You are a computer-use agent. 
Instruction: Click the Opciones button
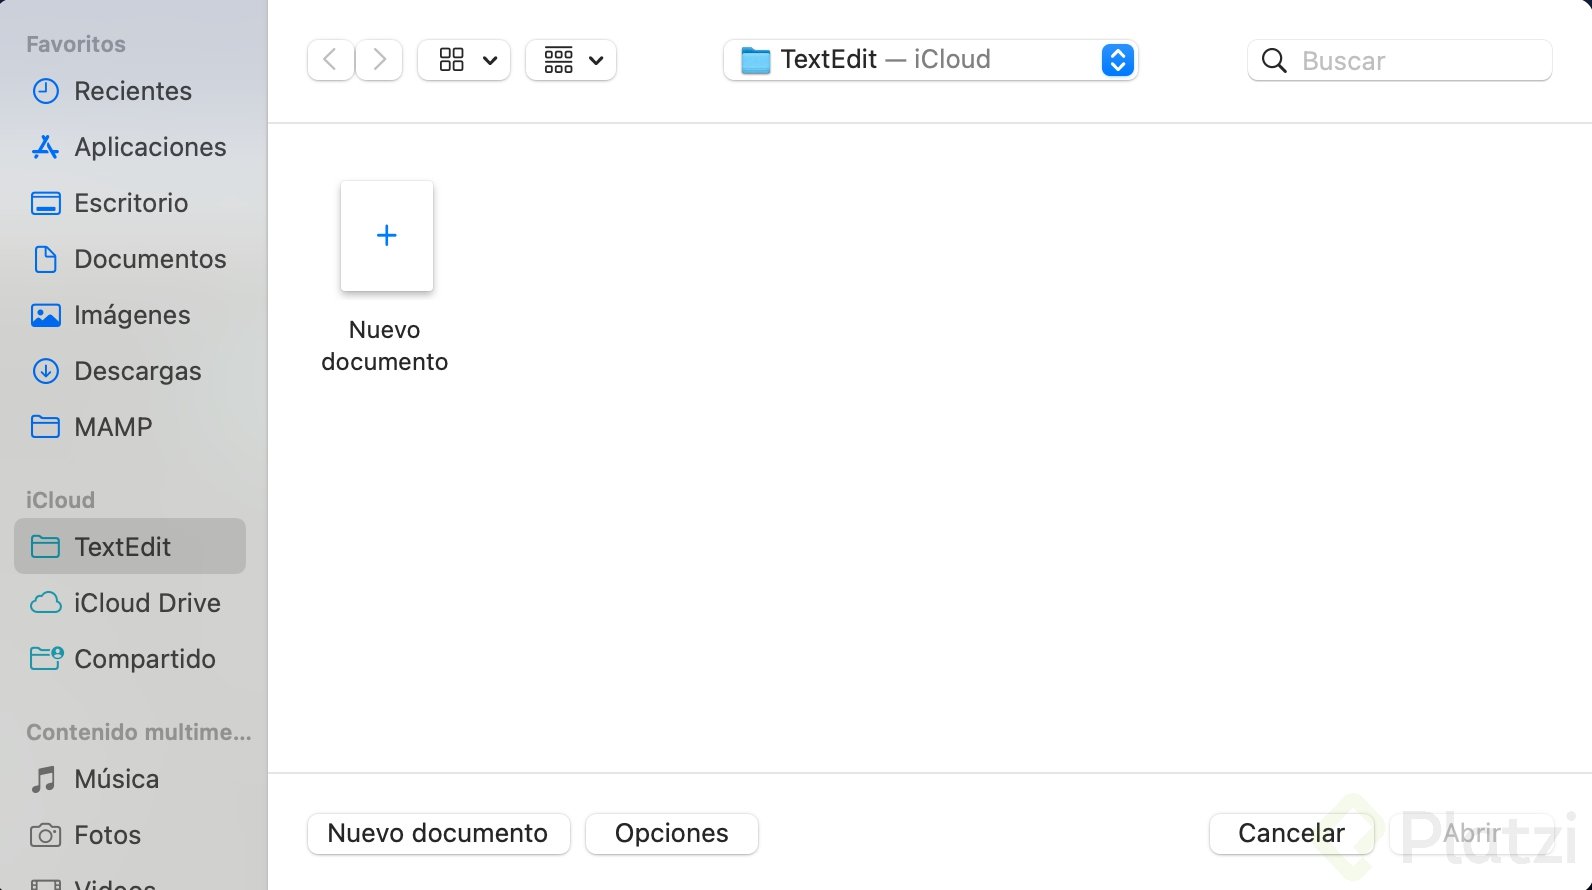click(671, 834)
